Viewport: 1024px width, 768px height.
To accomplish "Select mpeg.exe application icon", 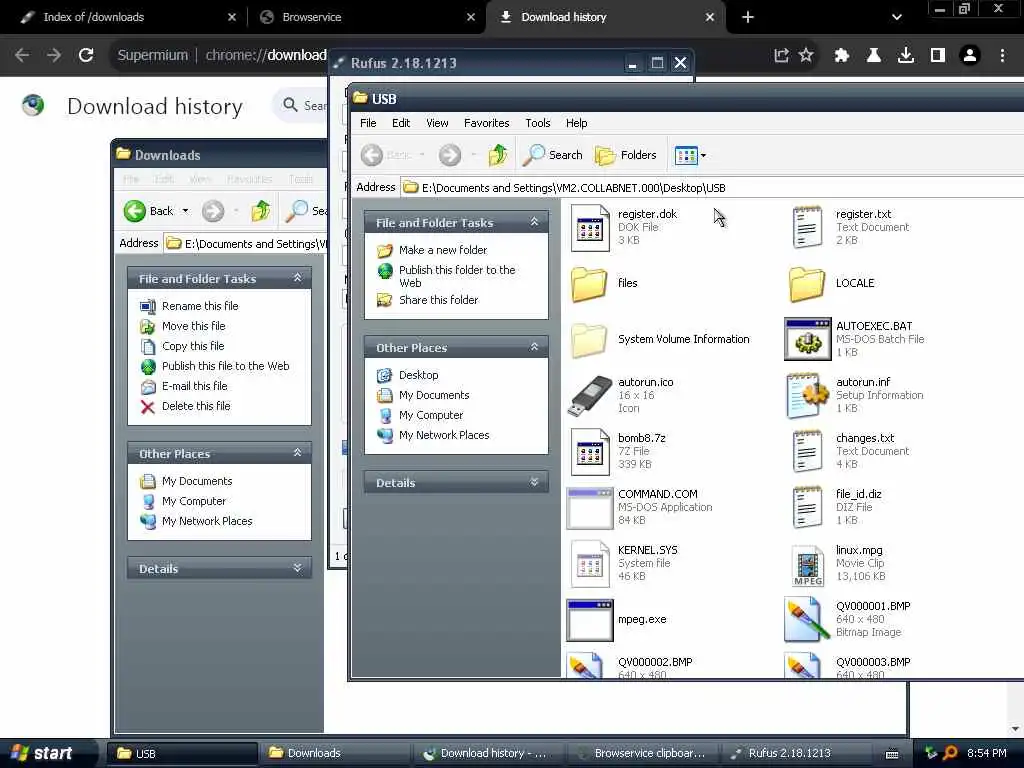I will tap(589, 620).
